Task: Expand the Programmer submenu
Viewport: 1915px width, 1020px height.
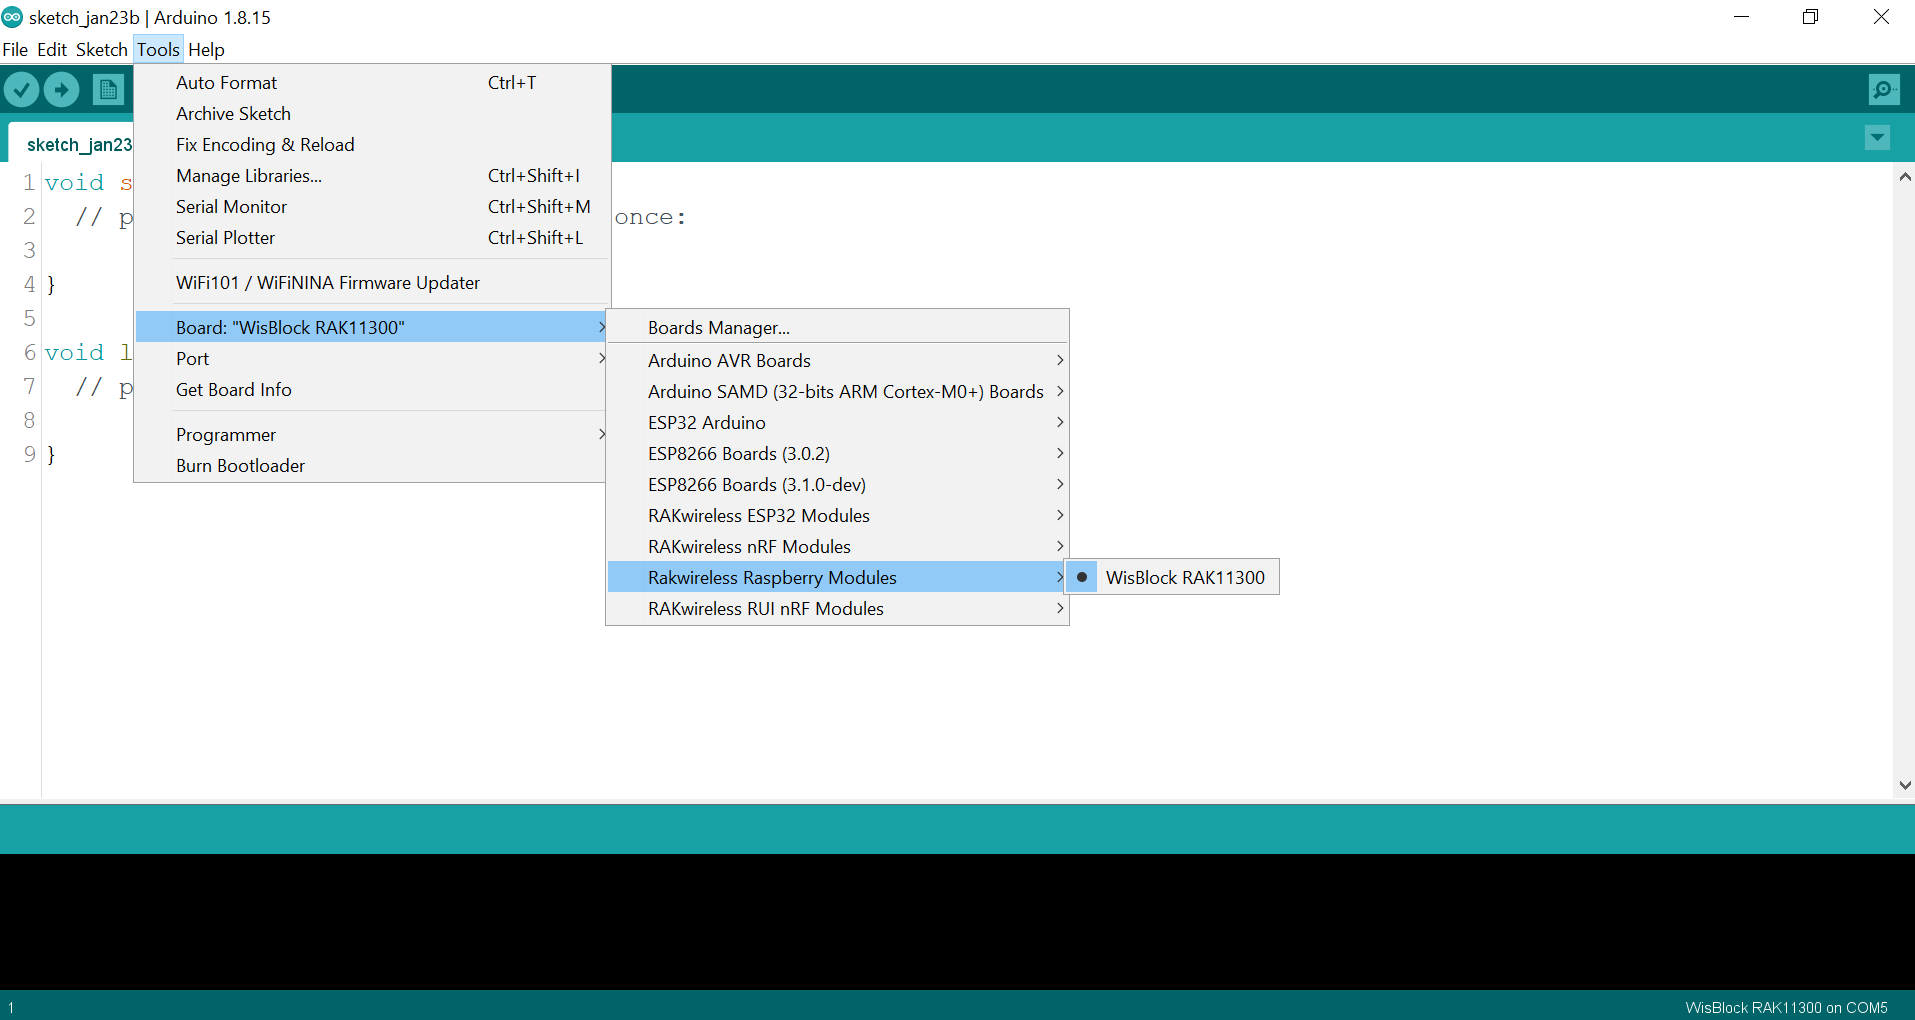Action: [372, 435]
